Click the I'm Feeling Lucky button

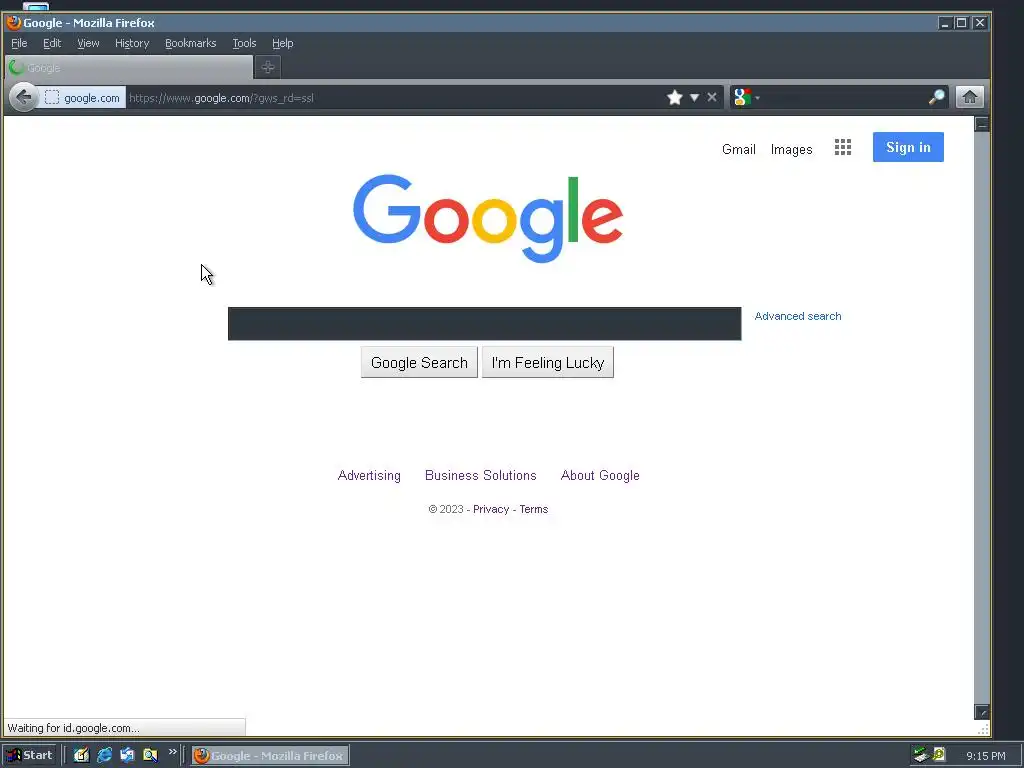pos(548,362)
